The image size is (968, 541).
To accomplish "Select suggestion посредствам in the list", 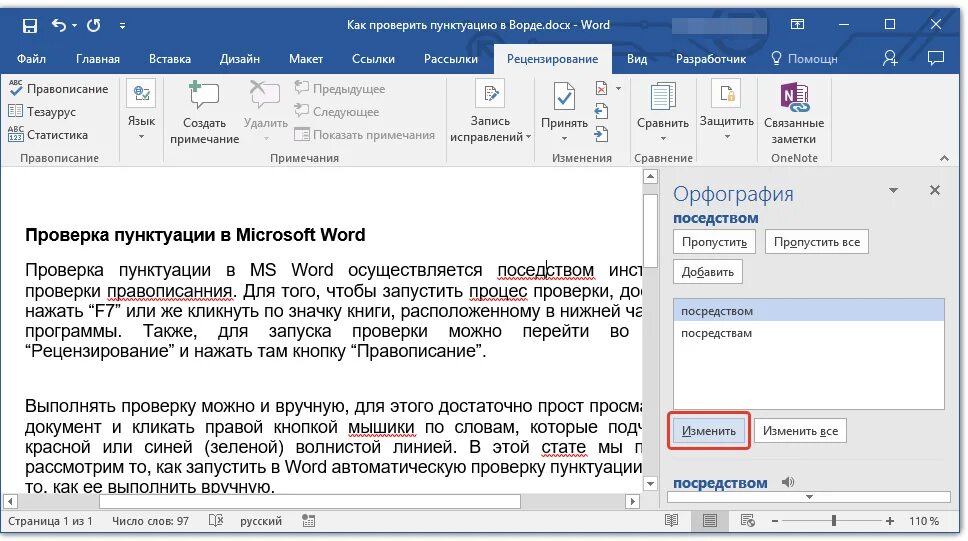I will 809,333.
